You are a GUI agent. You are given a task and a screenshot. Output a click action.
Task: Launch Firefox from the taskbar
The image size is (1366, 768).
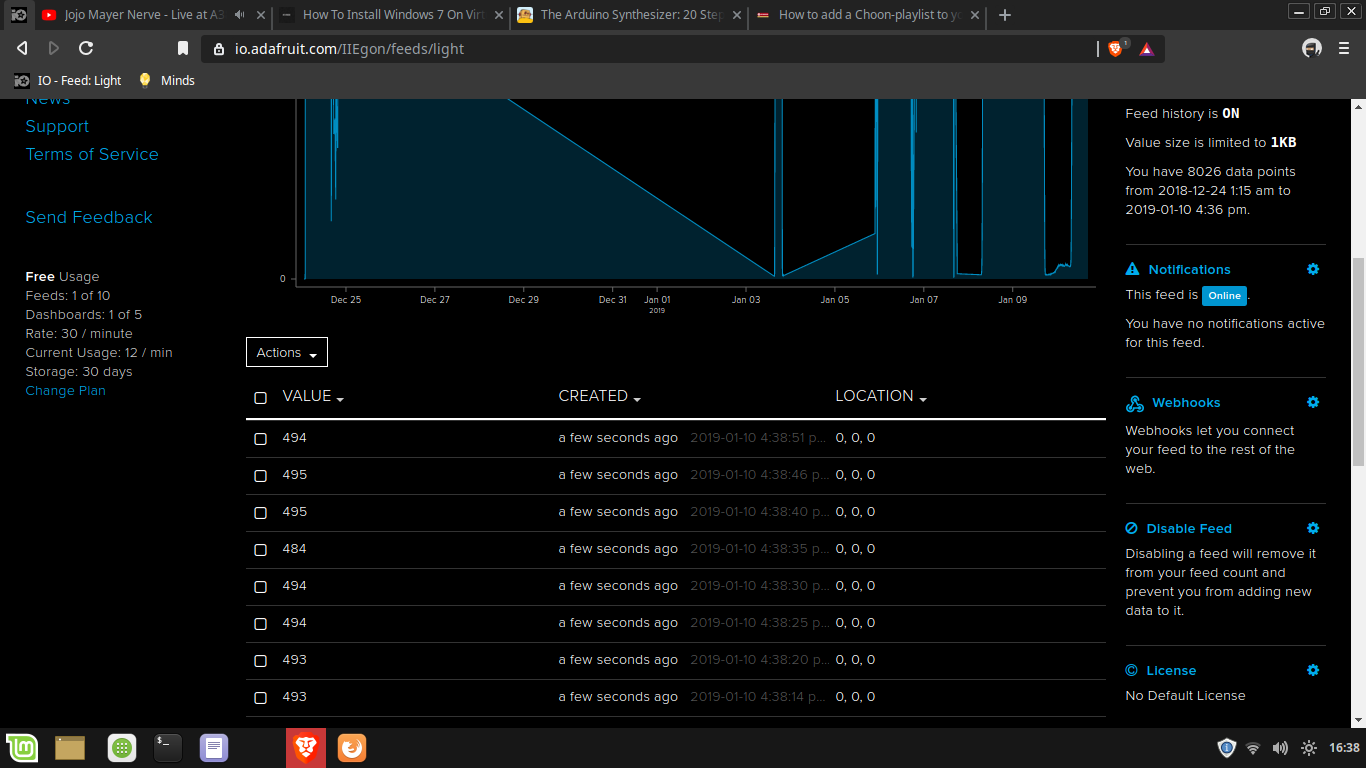(351, 747)
